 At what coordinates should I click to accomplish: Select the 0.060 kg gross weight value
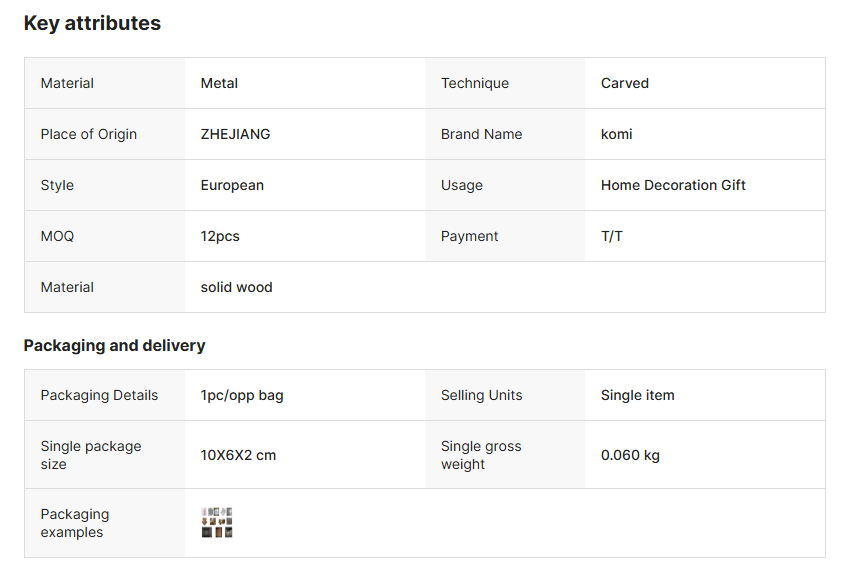pos(630,455)
